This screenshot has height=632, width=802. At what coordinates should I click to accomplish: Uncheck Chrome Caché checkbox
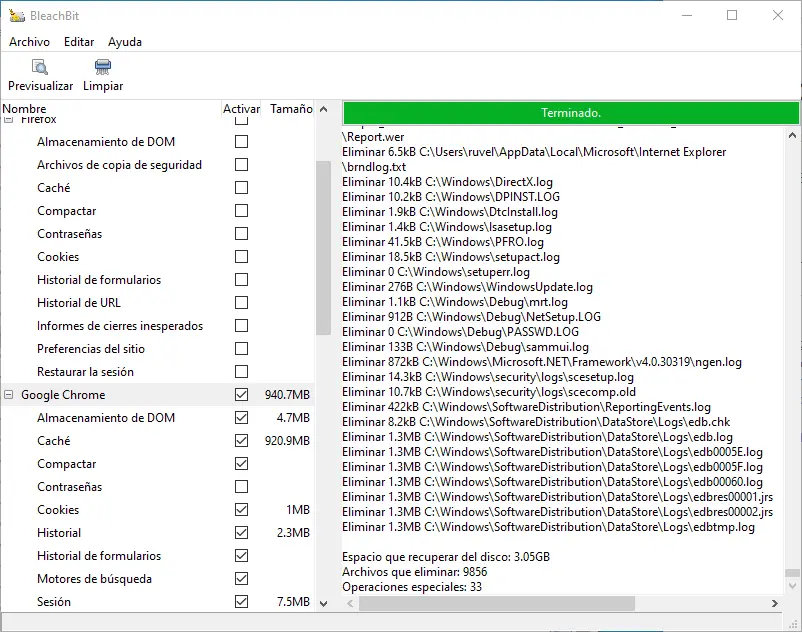(x=241, y=441)
